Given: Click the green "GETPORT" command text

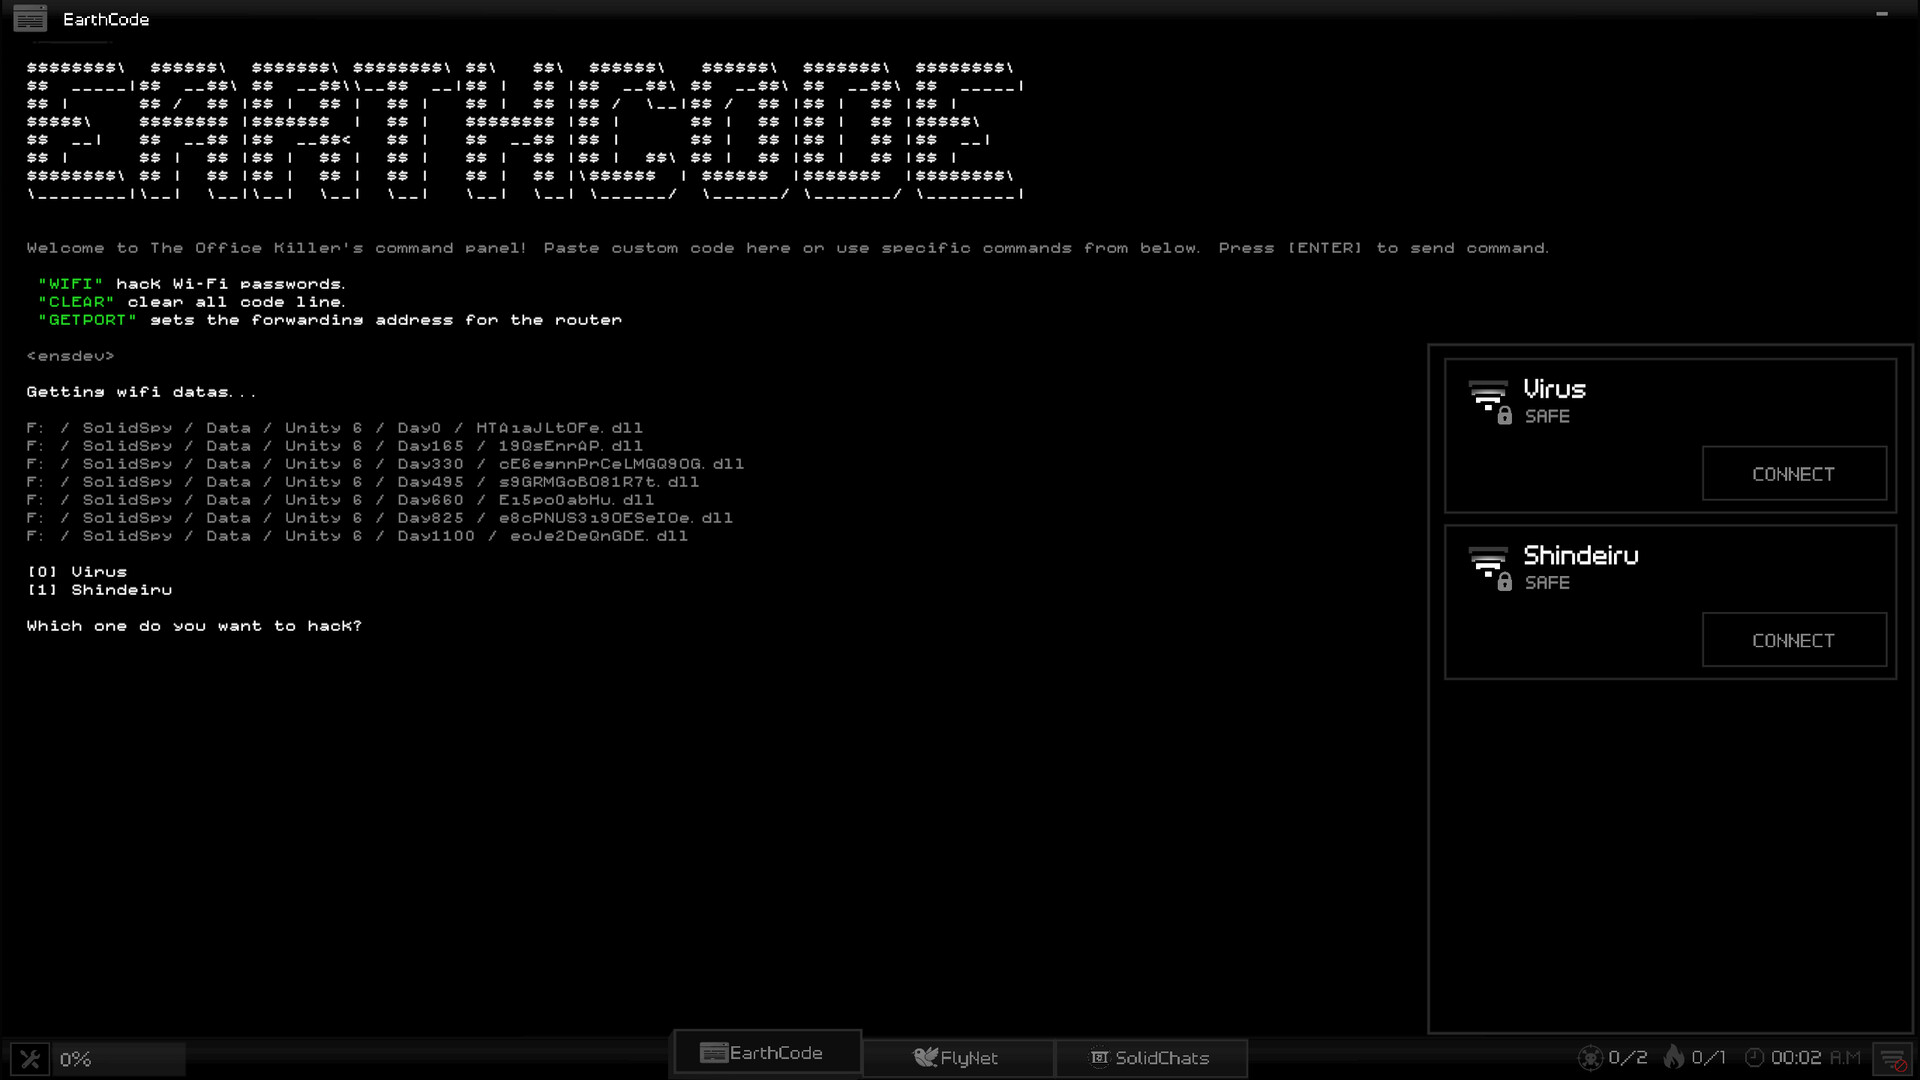Looking at the screenshot, I should point(88,320).
